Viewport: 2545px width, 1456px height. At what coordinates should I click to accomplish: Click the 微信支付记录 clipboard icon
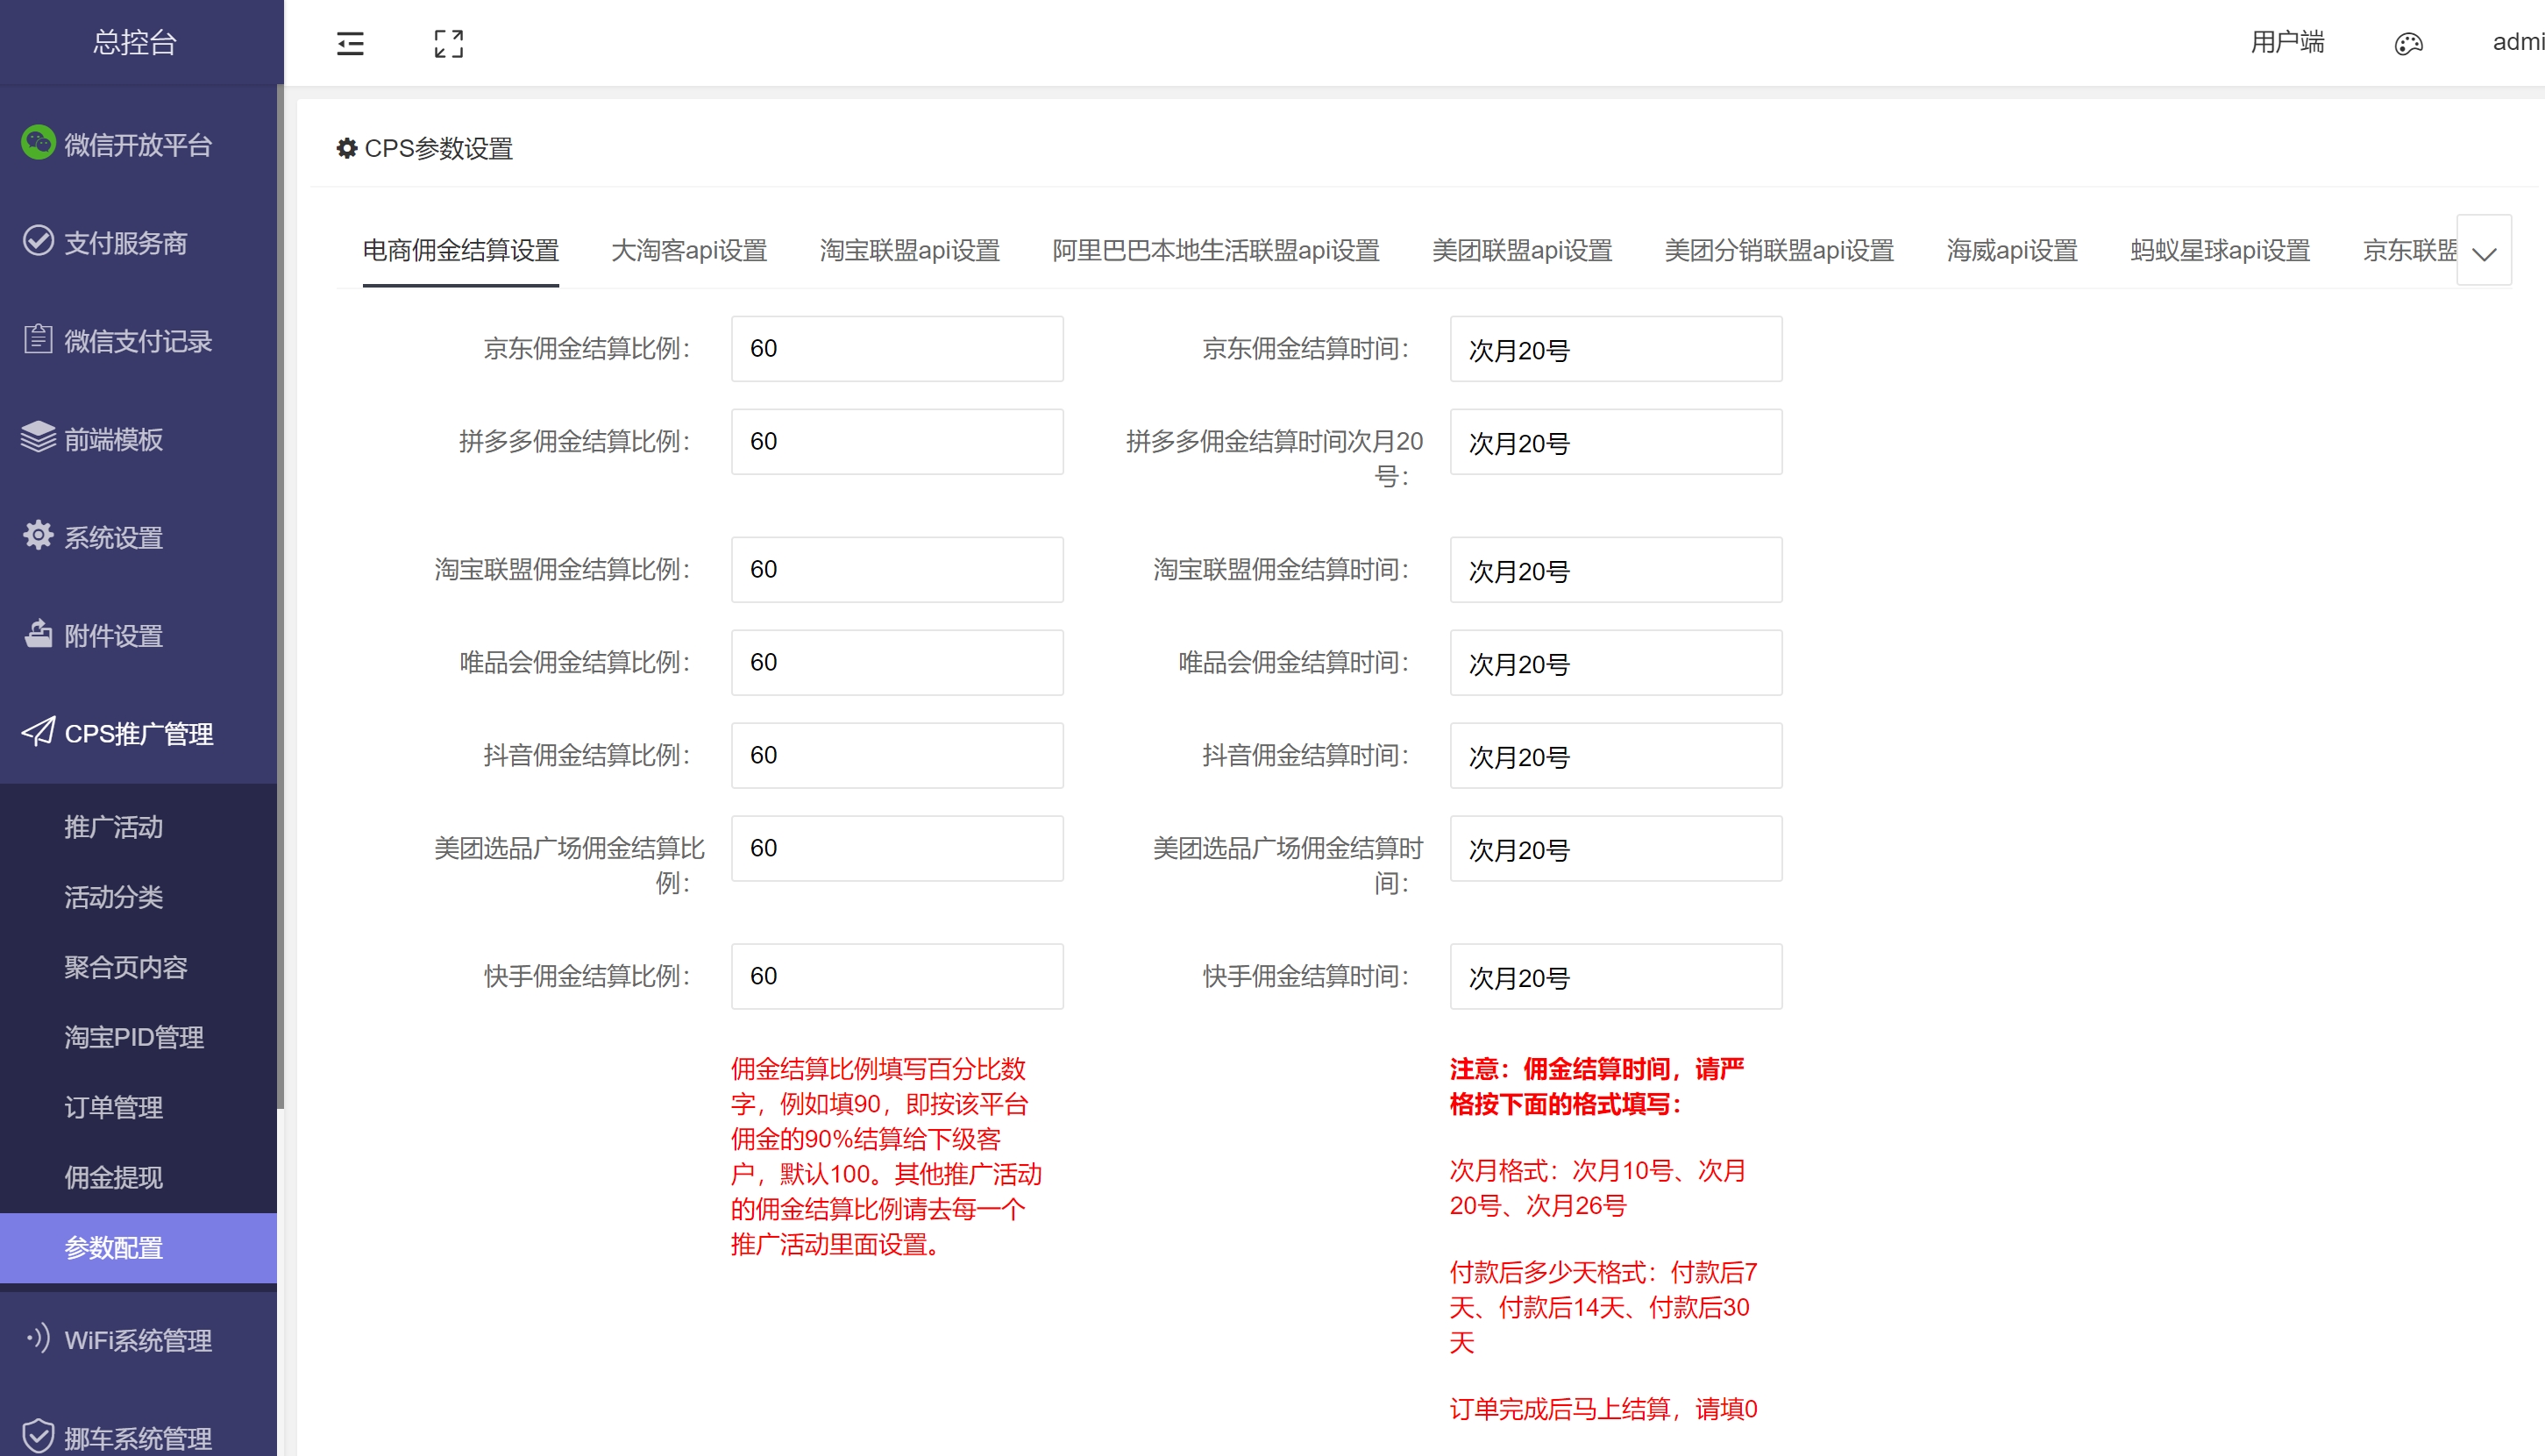pyautogui.click(x=38, y=339)
